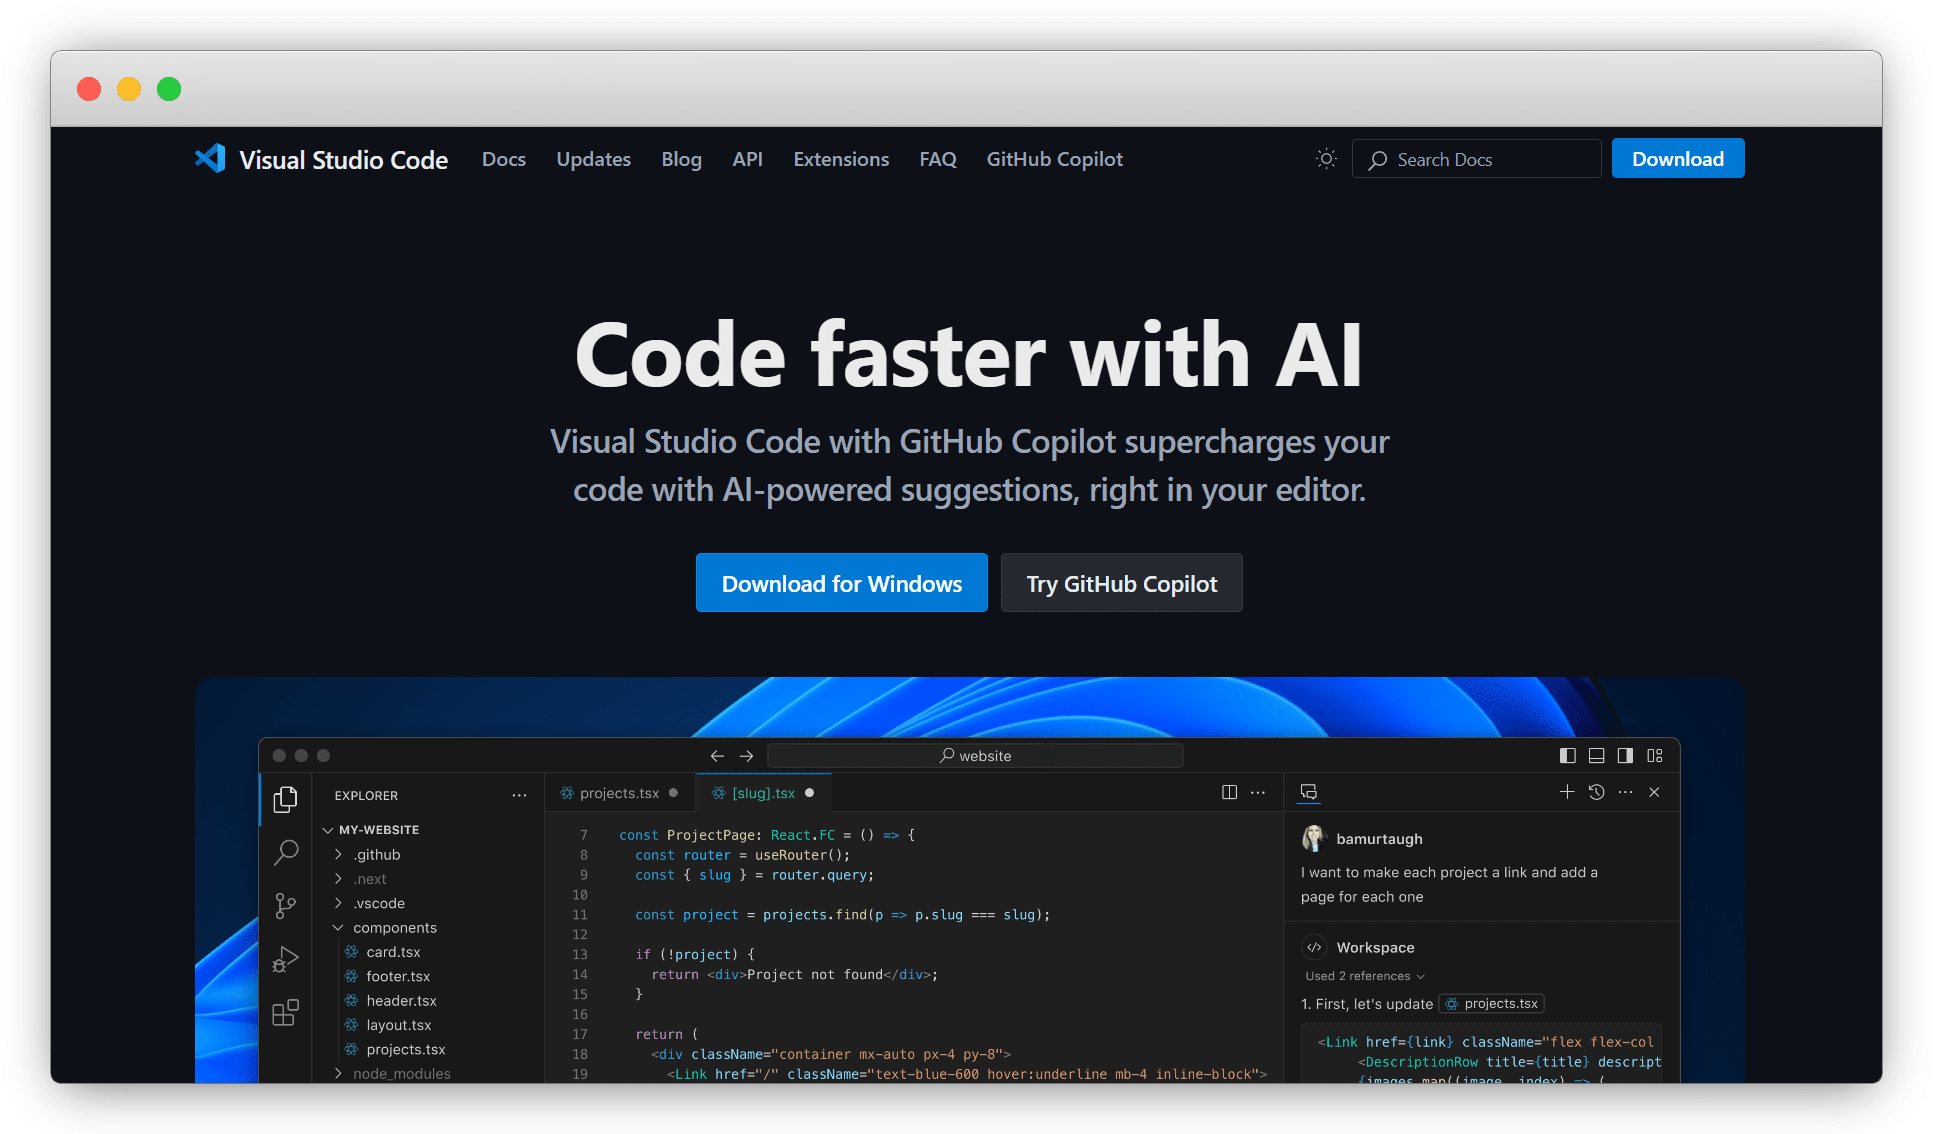Viewport: 1933px width, 1134px height.
Task: Expand the .github folder
Action: pyautogui.click(x=339, y=855)
